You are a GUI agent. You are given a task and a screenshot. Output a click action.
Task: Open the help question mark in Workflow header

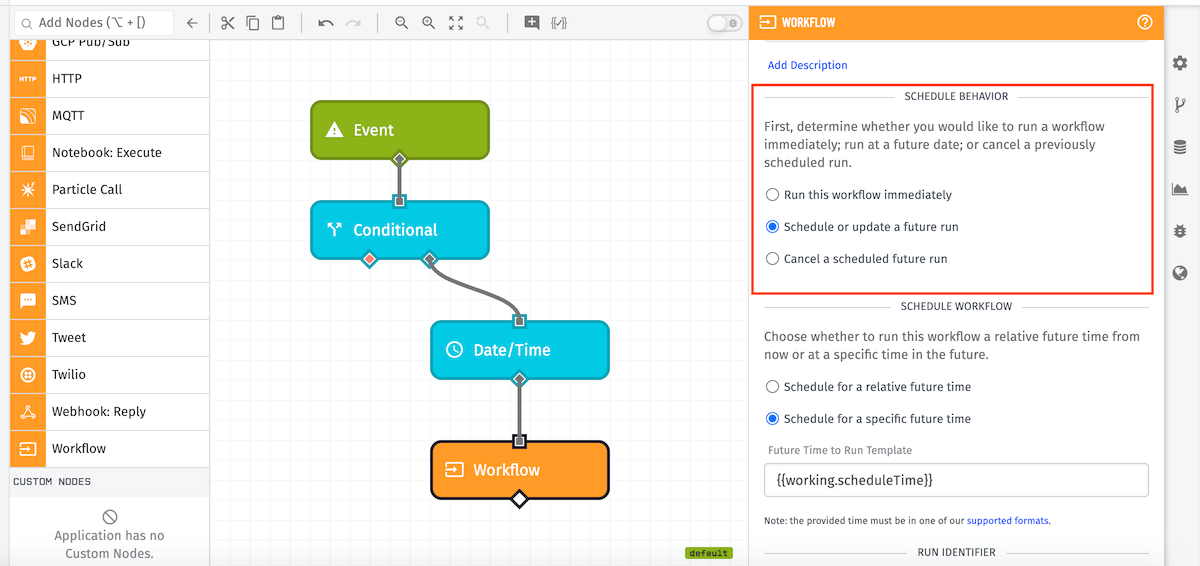[1145, 22]
